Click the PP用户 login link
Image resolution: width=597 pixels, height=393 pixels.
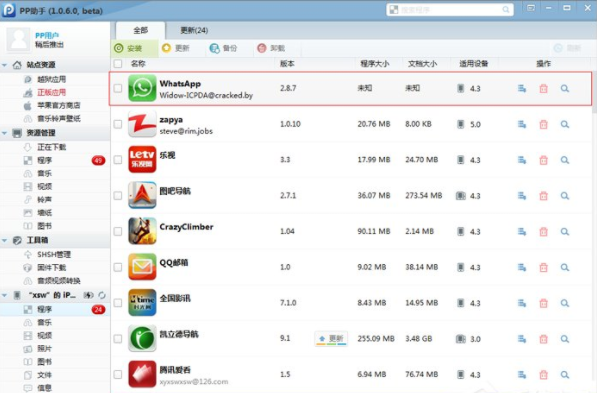click(x=47, y=35)
